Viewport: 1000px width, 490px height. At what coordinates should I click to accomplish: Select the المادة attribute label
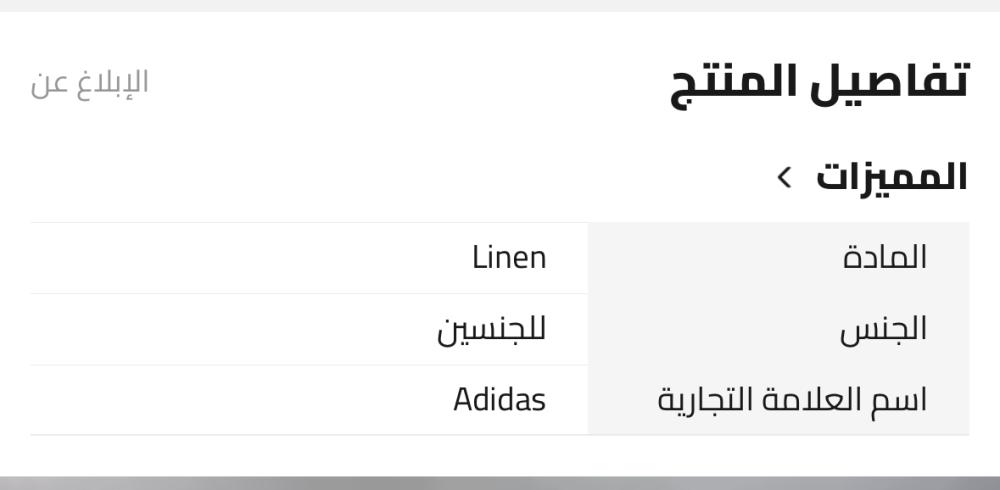(x=885, y=258)
